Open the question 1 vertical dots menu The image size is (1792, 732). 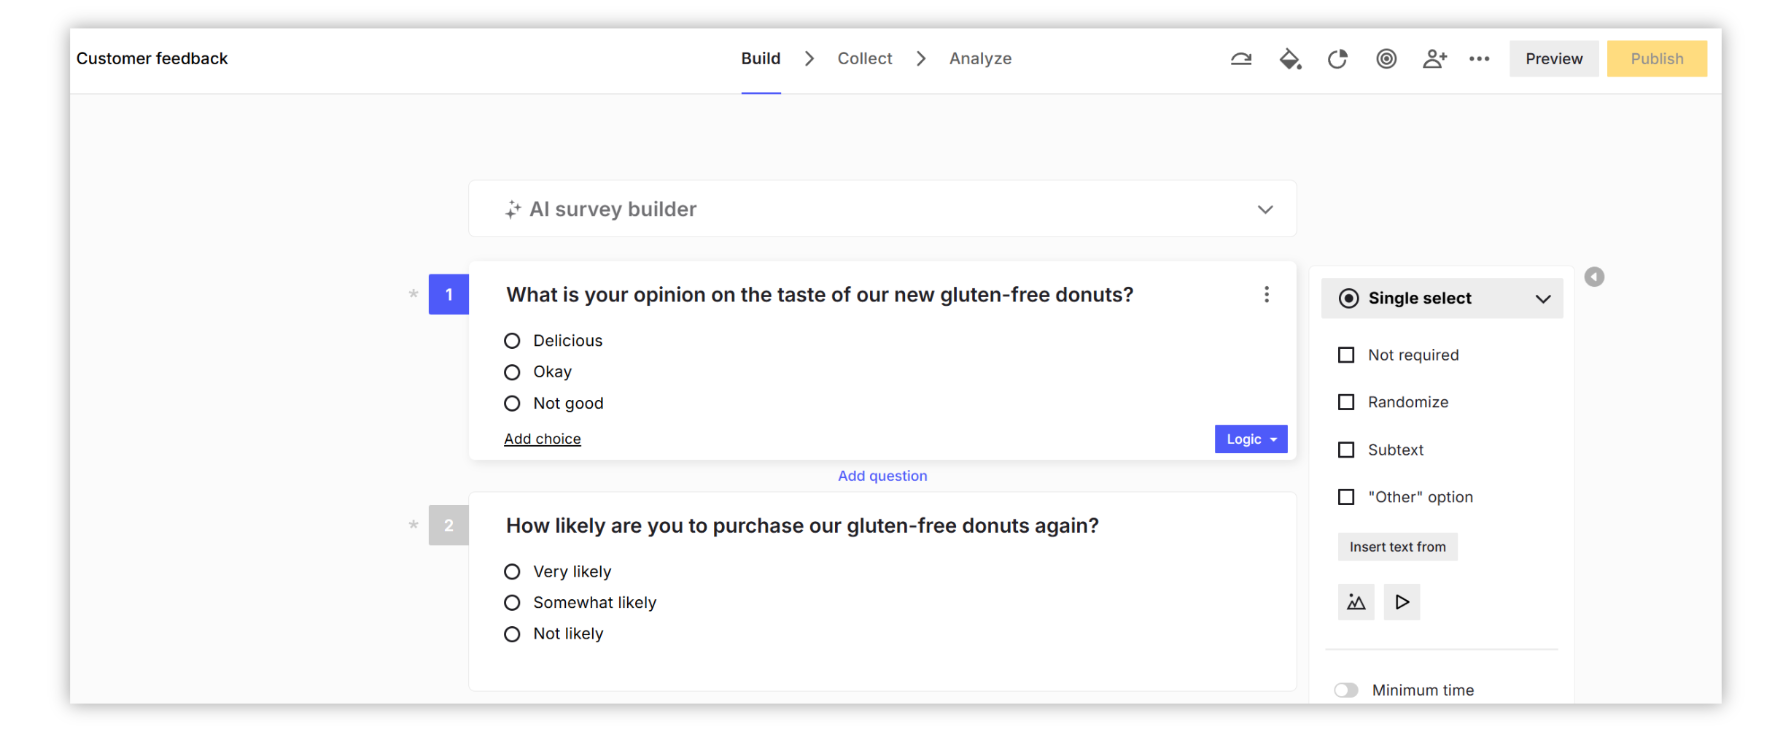1266,294
